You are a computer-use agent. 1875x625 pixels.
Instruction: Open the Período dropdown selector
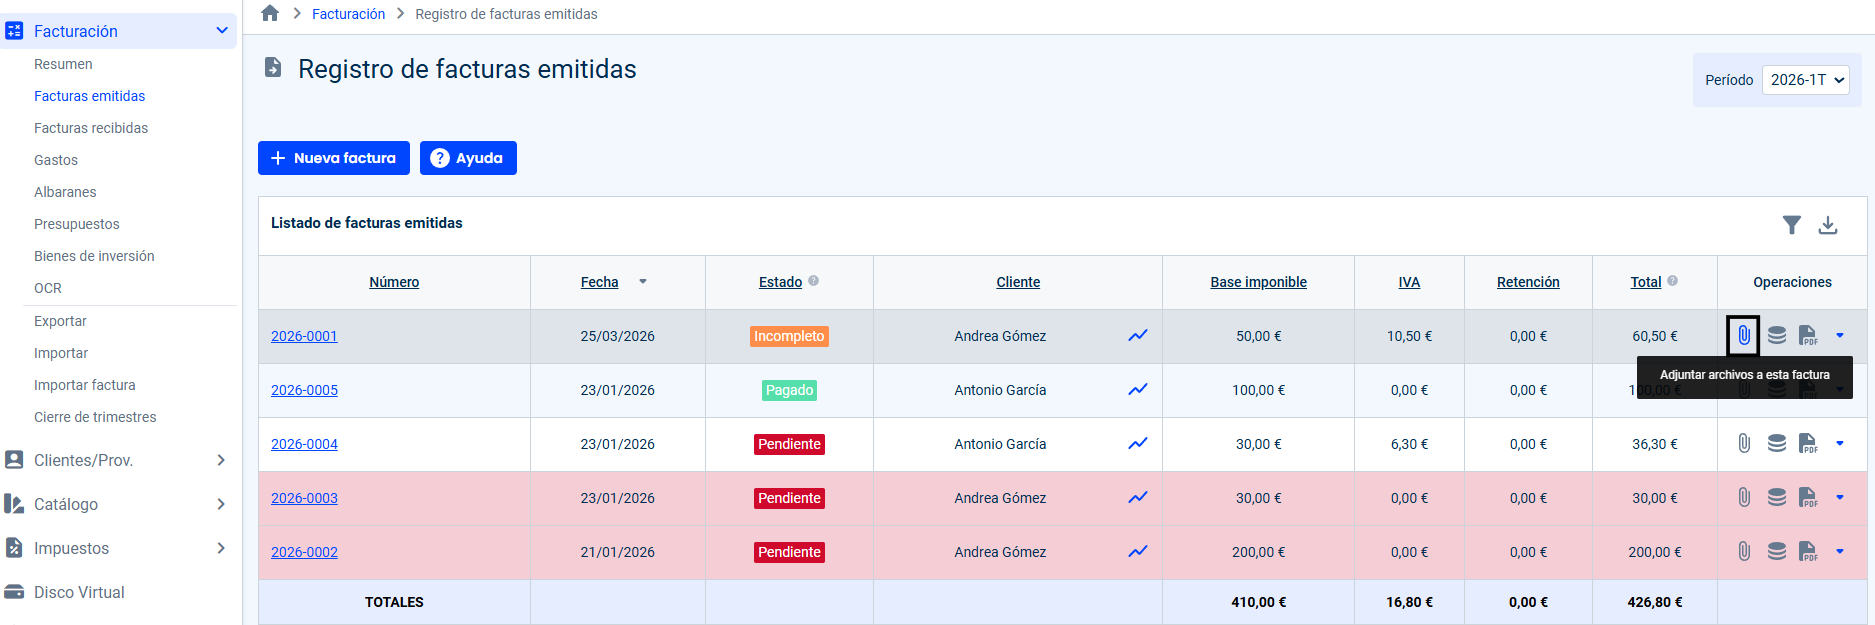1804,80
